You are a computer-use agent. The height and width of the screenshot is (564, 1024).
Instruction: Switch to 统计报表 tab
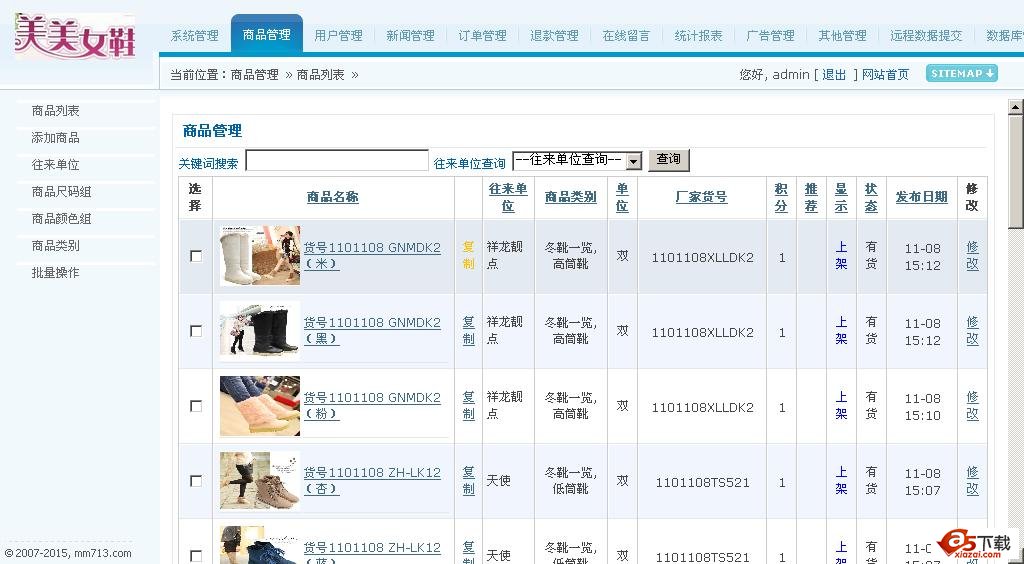pyautogui.click(x=698, y=35)
